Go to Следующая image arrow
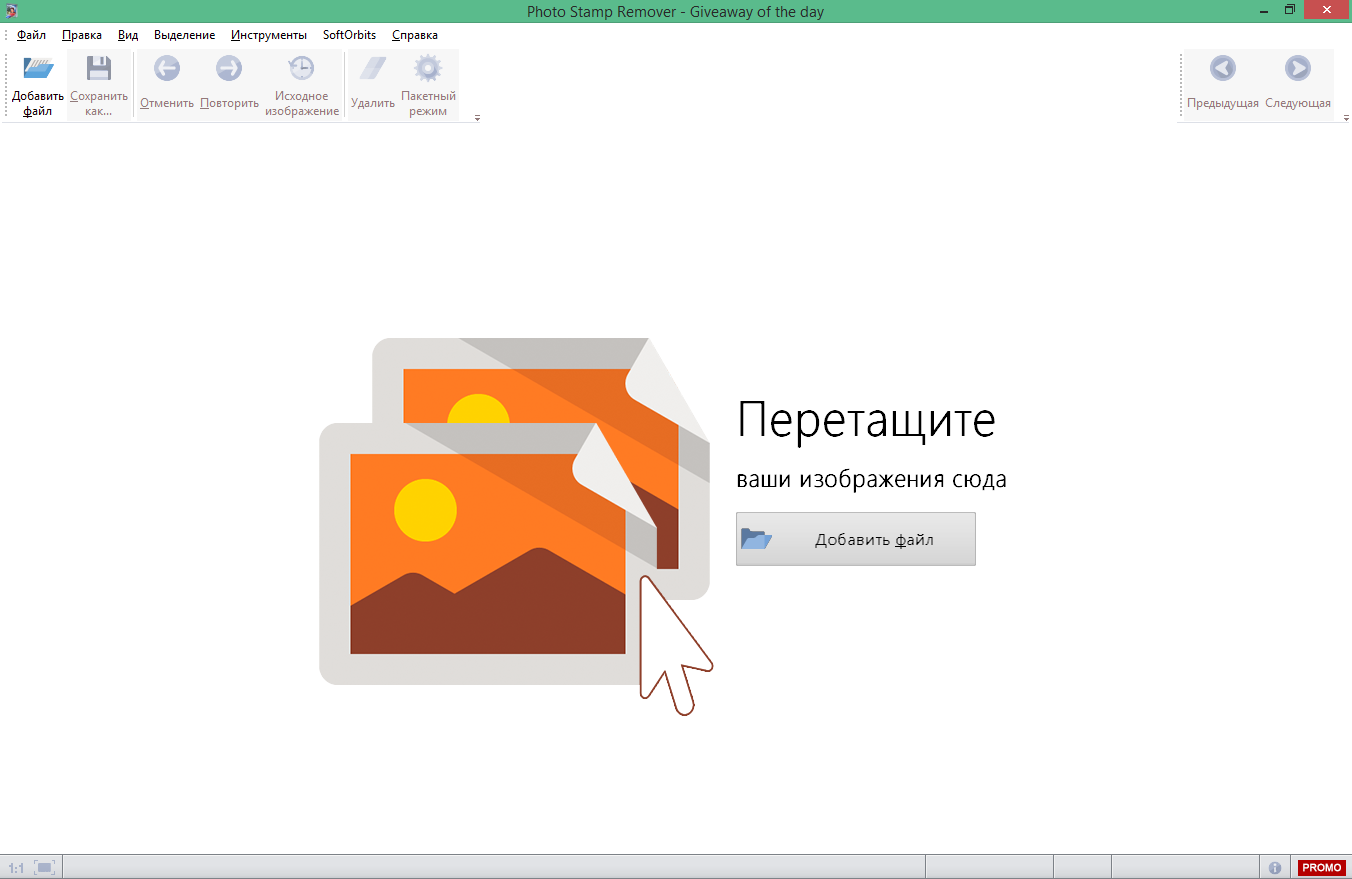 point(1297,68)
